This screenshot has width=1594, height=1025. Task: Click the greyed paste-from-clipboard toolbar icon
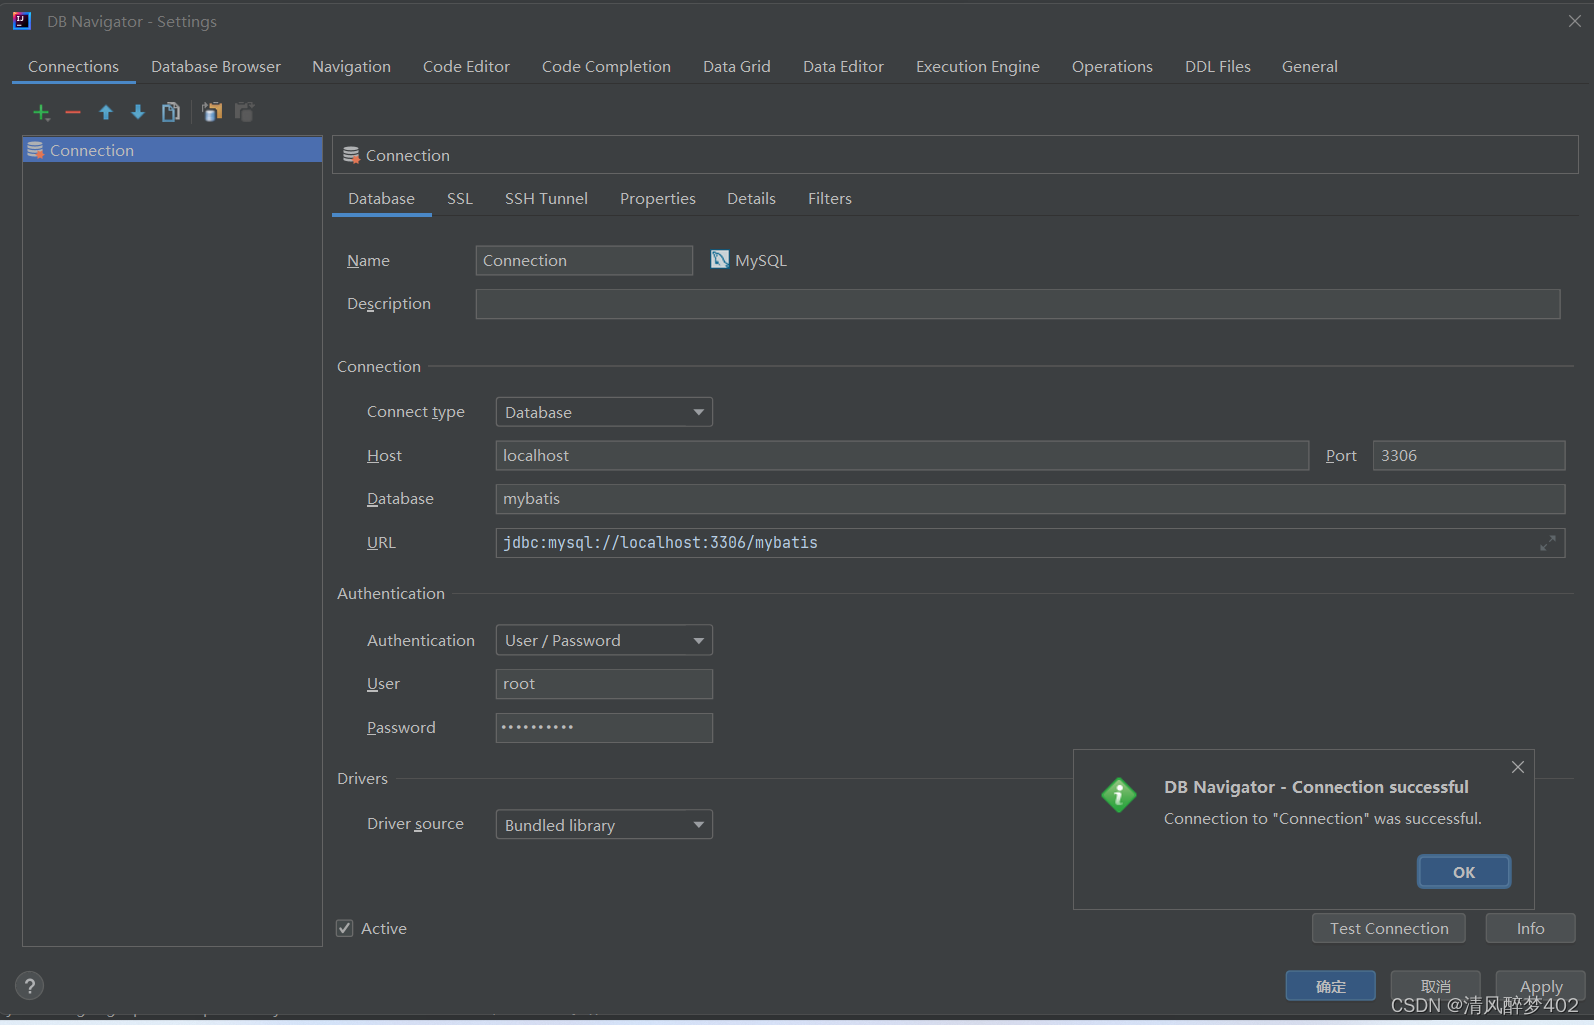pos(245,112)
